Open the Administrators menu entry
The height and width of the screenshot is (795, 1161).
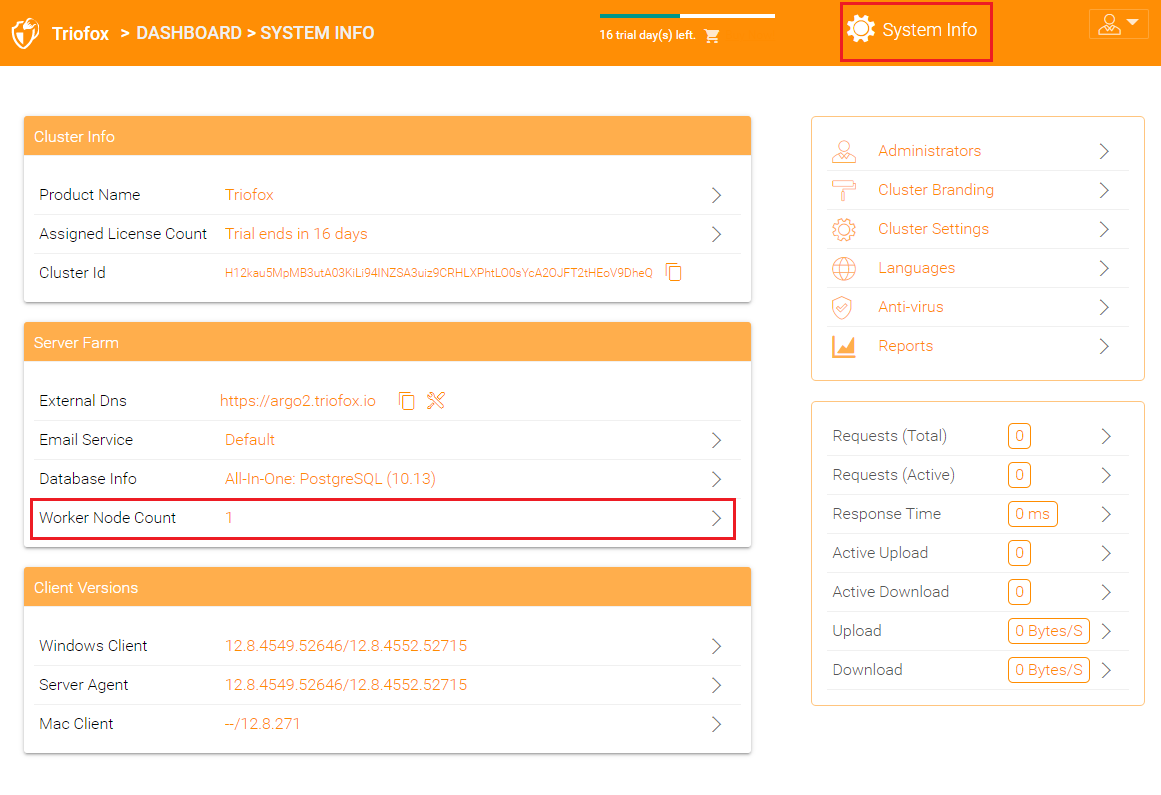coord(977,151)
